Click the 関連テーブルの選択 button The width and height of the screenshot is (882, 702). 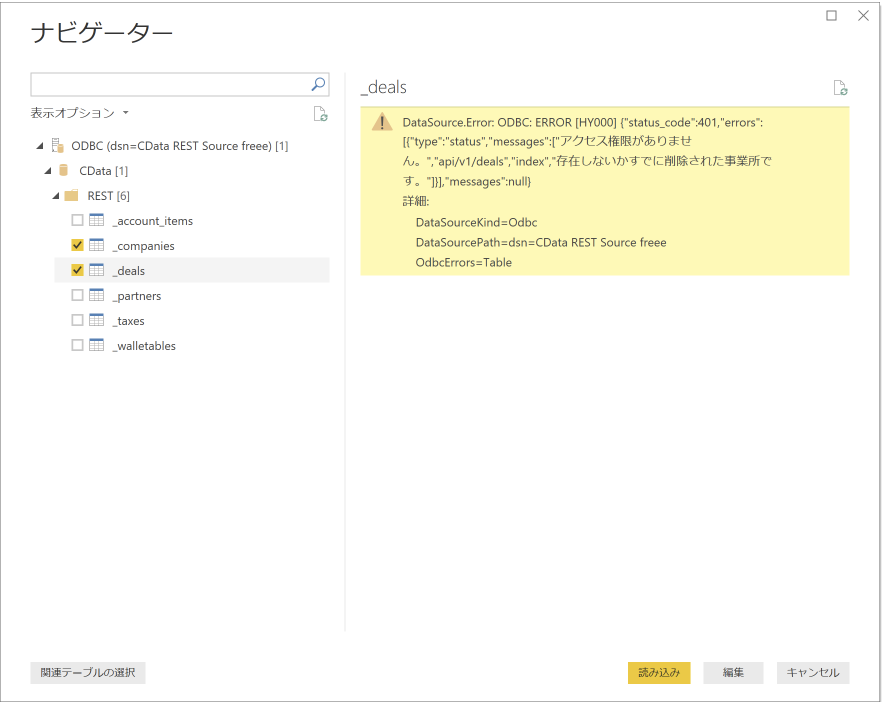pyautogui.click(x=87, y=672)
